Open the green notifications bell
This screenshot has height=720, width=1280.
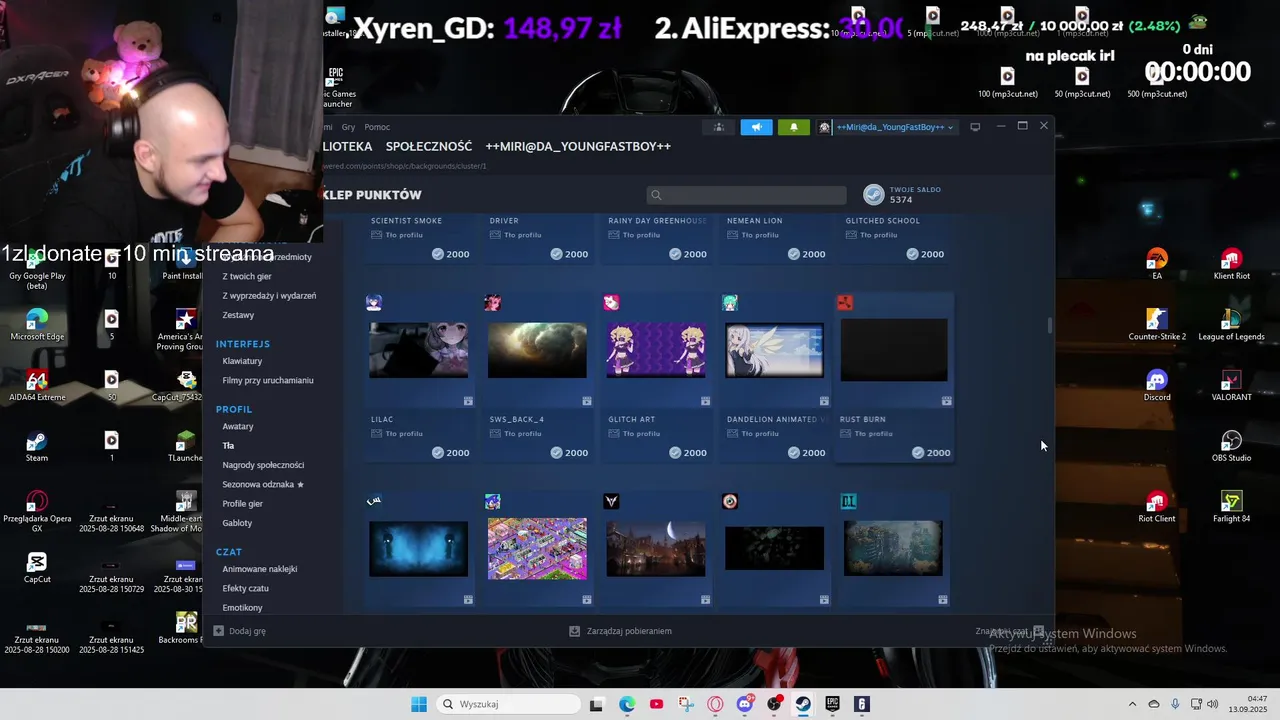[x=794, y=127]
